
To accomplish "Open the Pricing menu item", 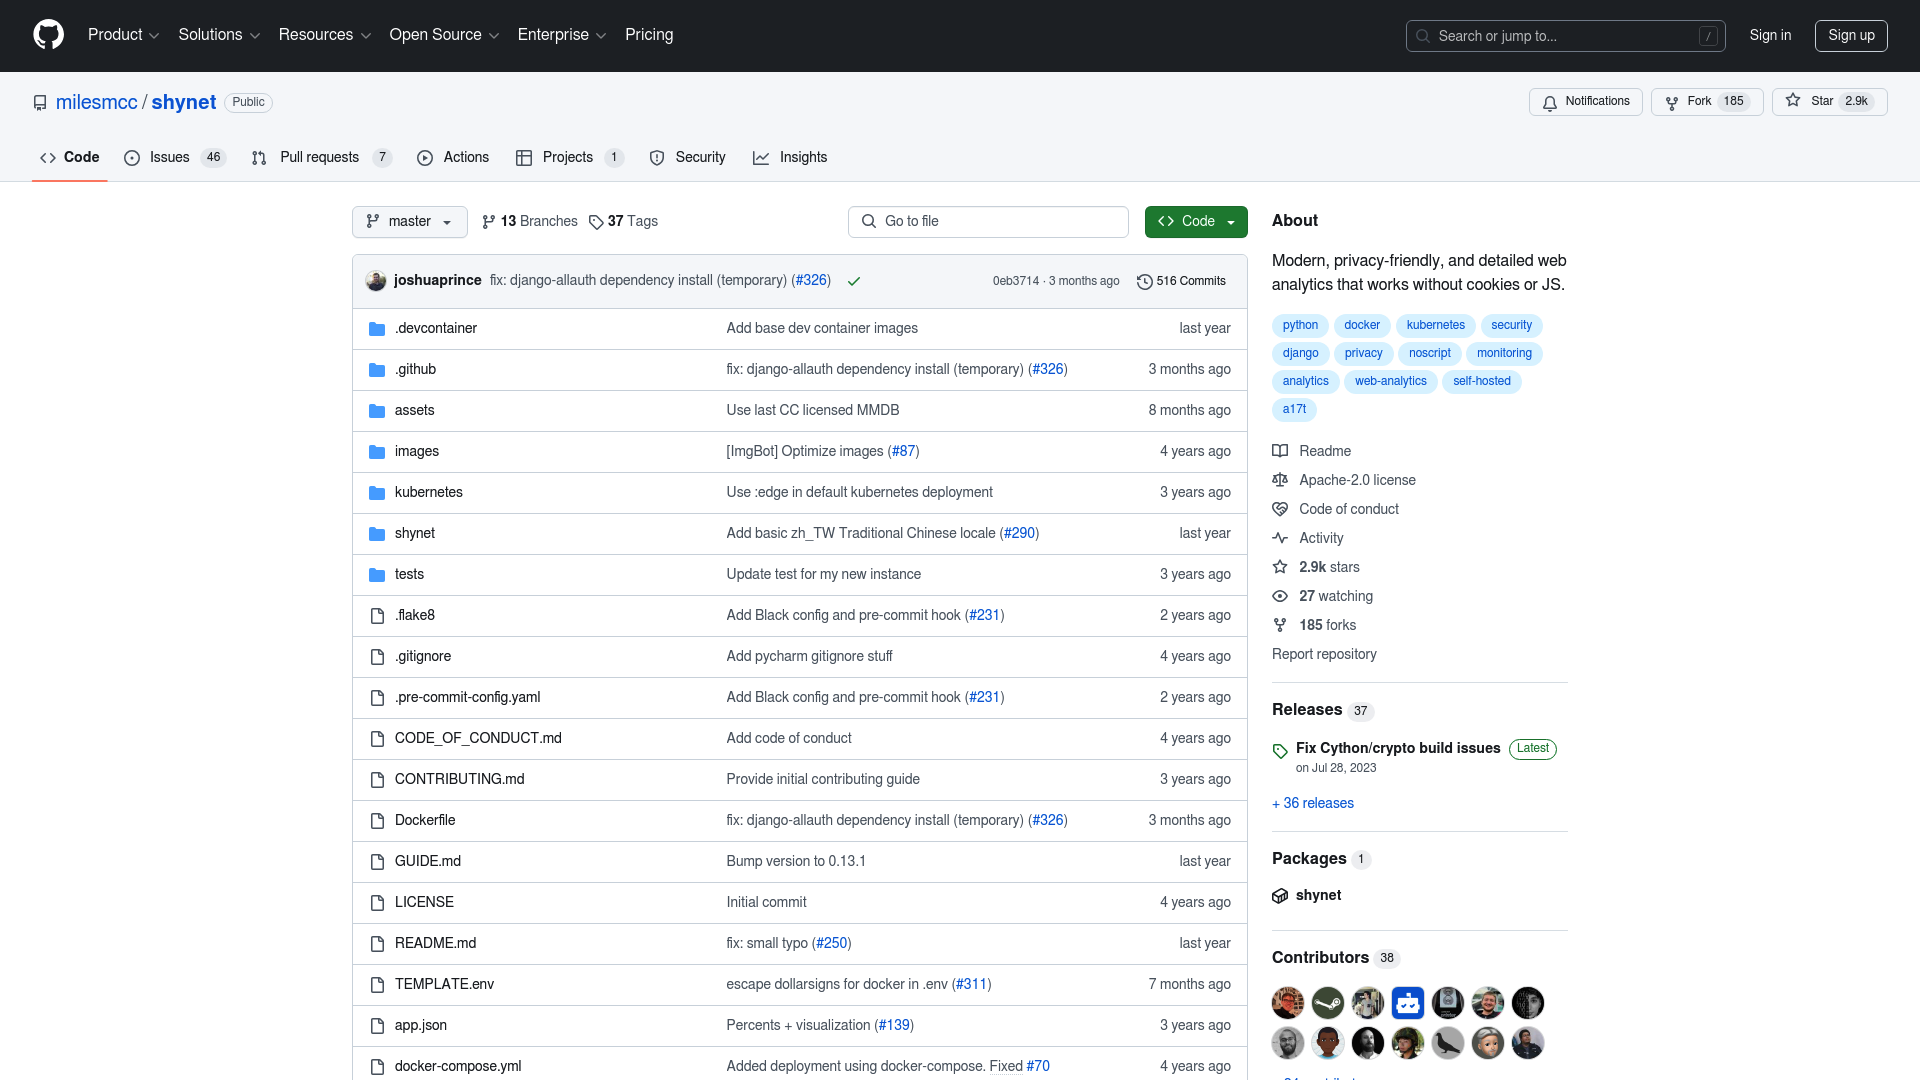I will coord(649,35).
